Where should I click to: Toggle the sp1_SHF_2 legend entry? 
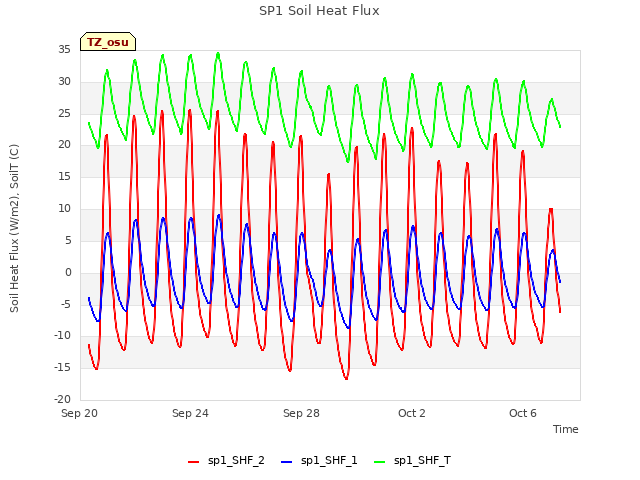[x=226, y=461]
